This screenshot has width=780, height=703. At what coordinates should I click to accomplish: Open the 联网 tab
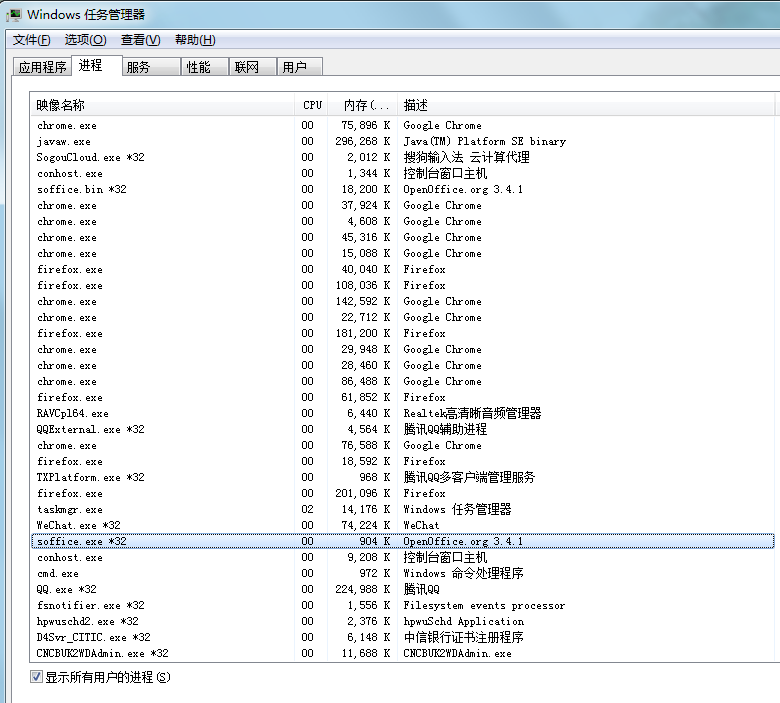point(252,67)
